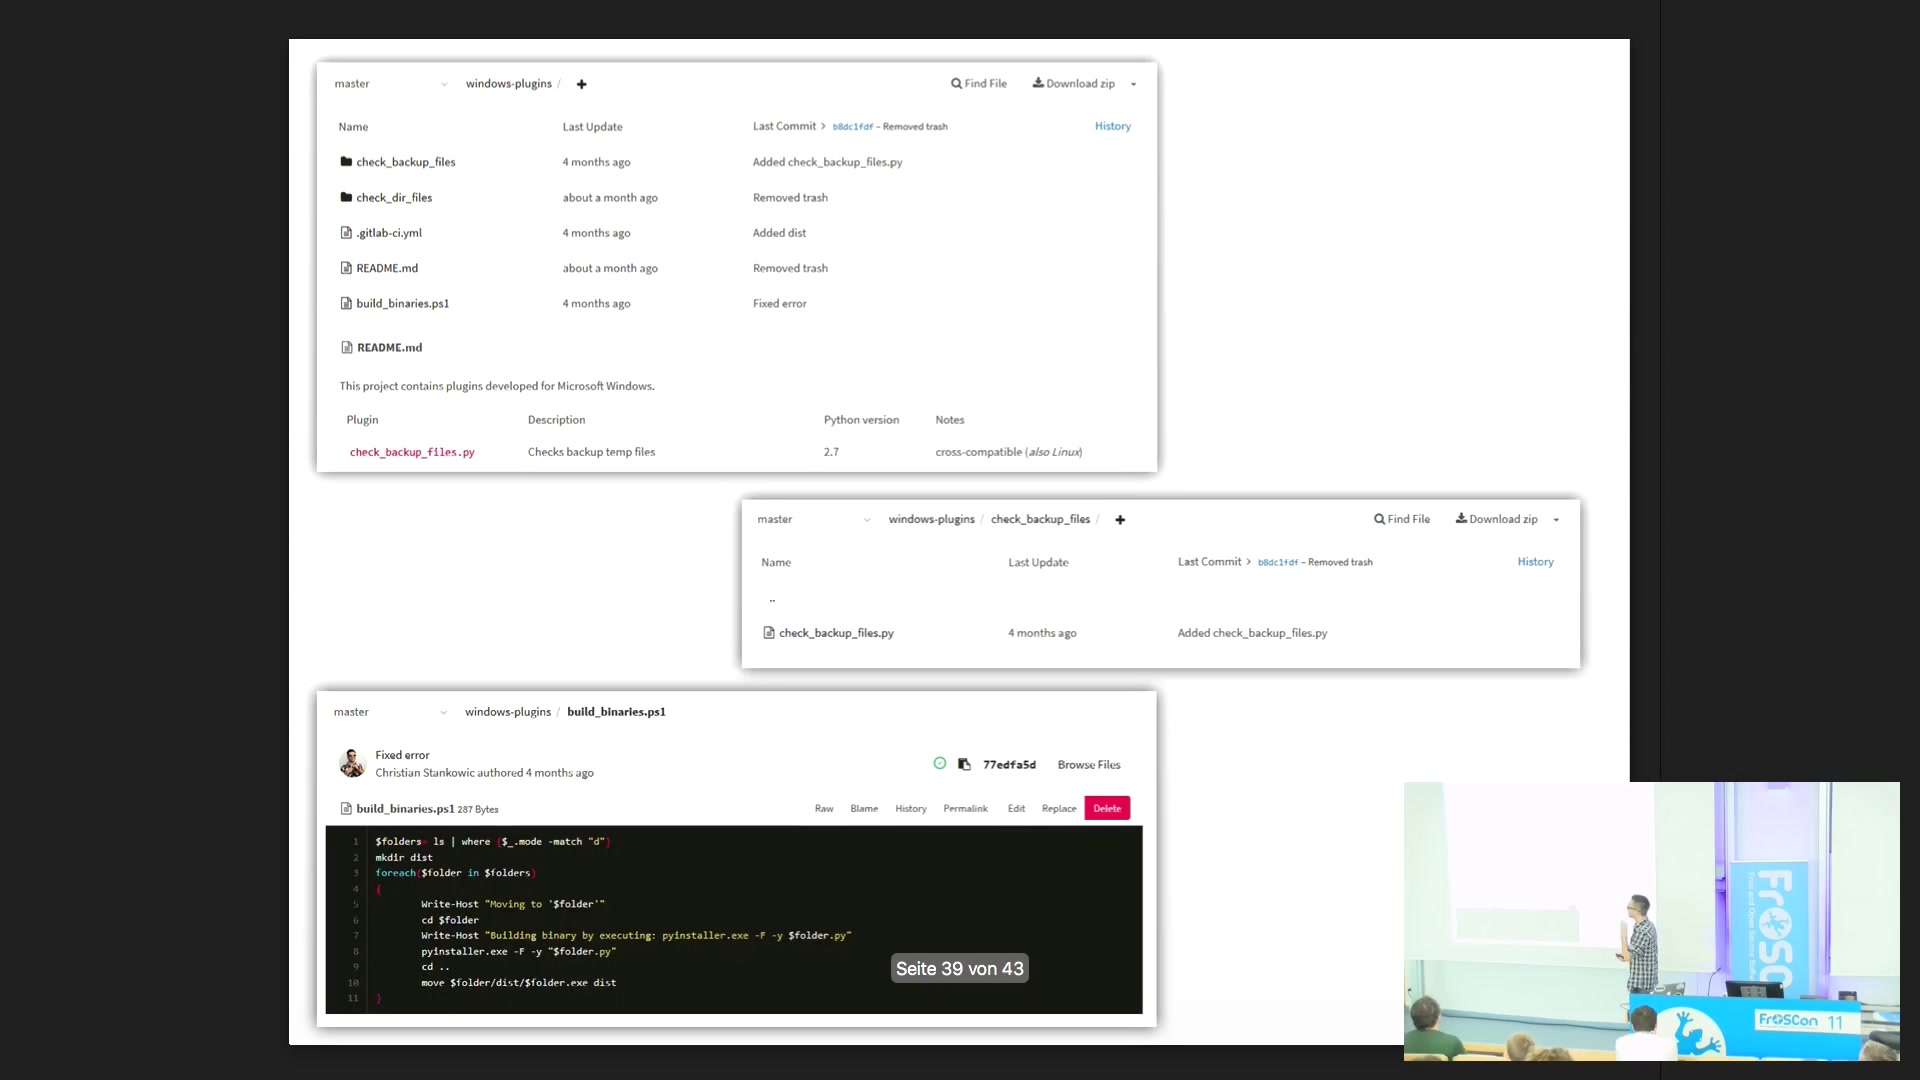Click the green pipeline status icon
The image size is (1920, 1080).
point(940,764)
